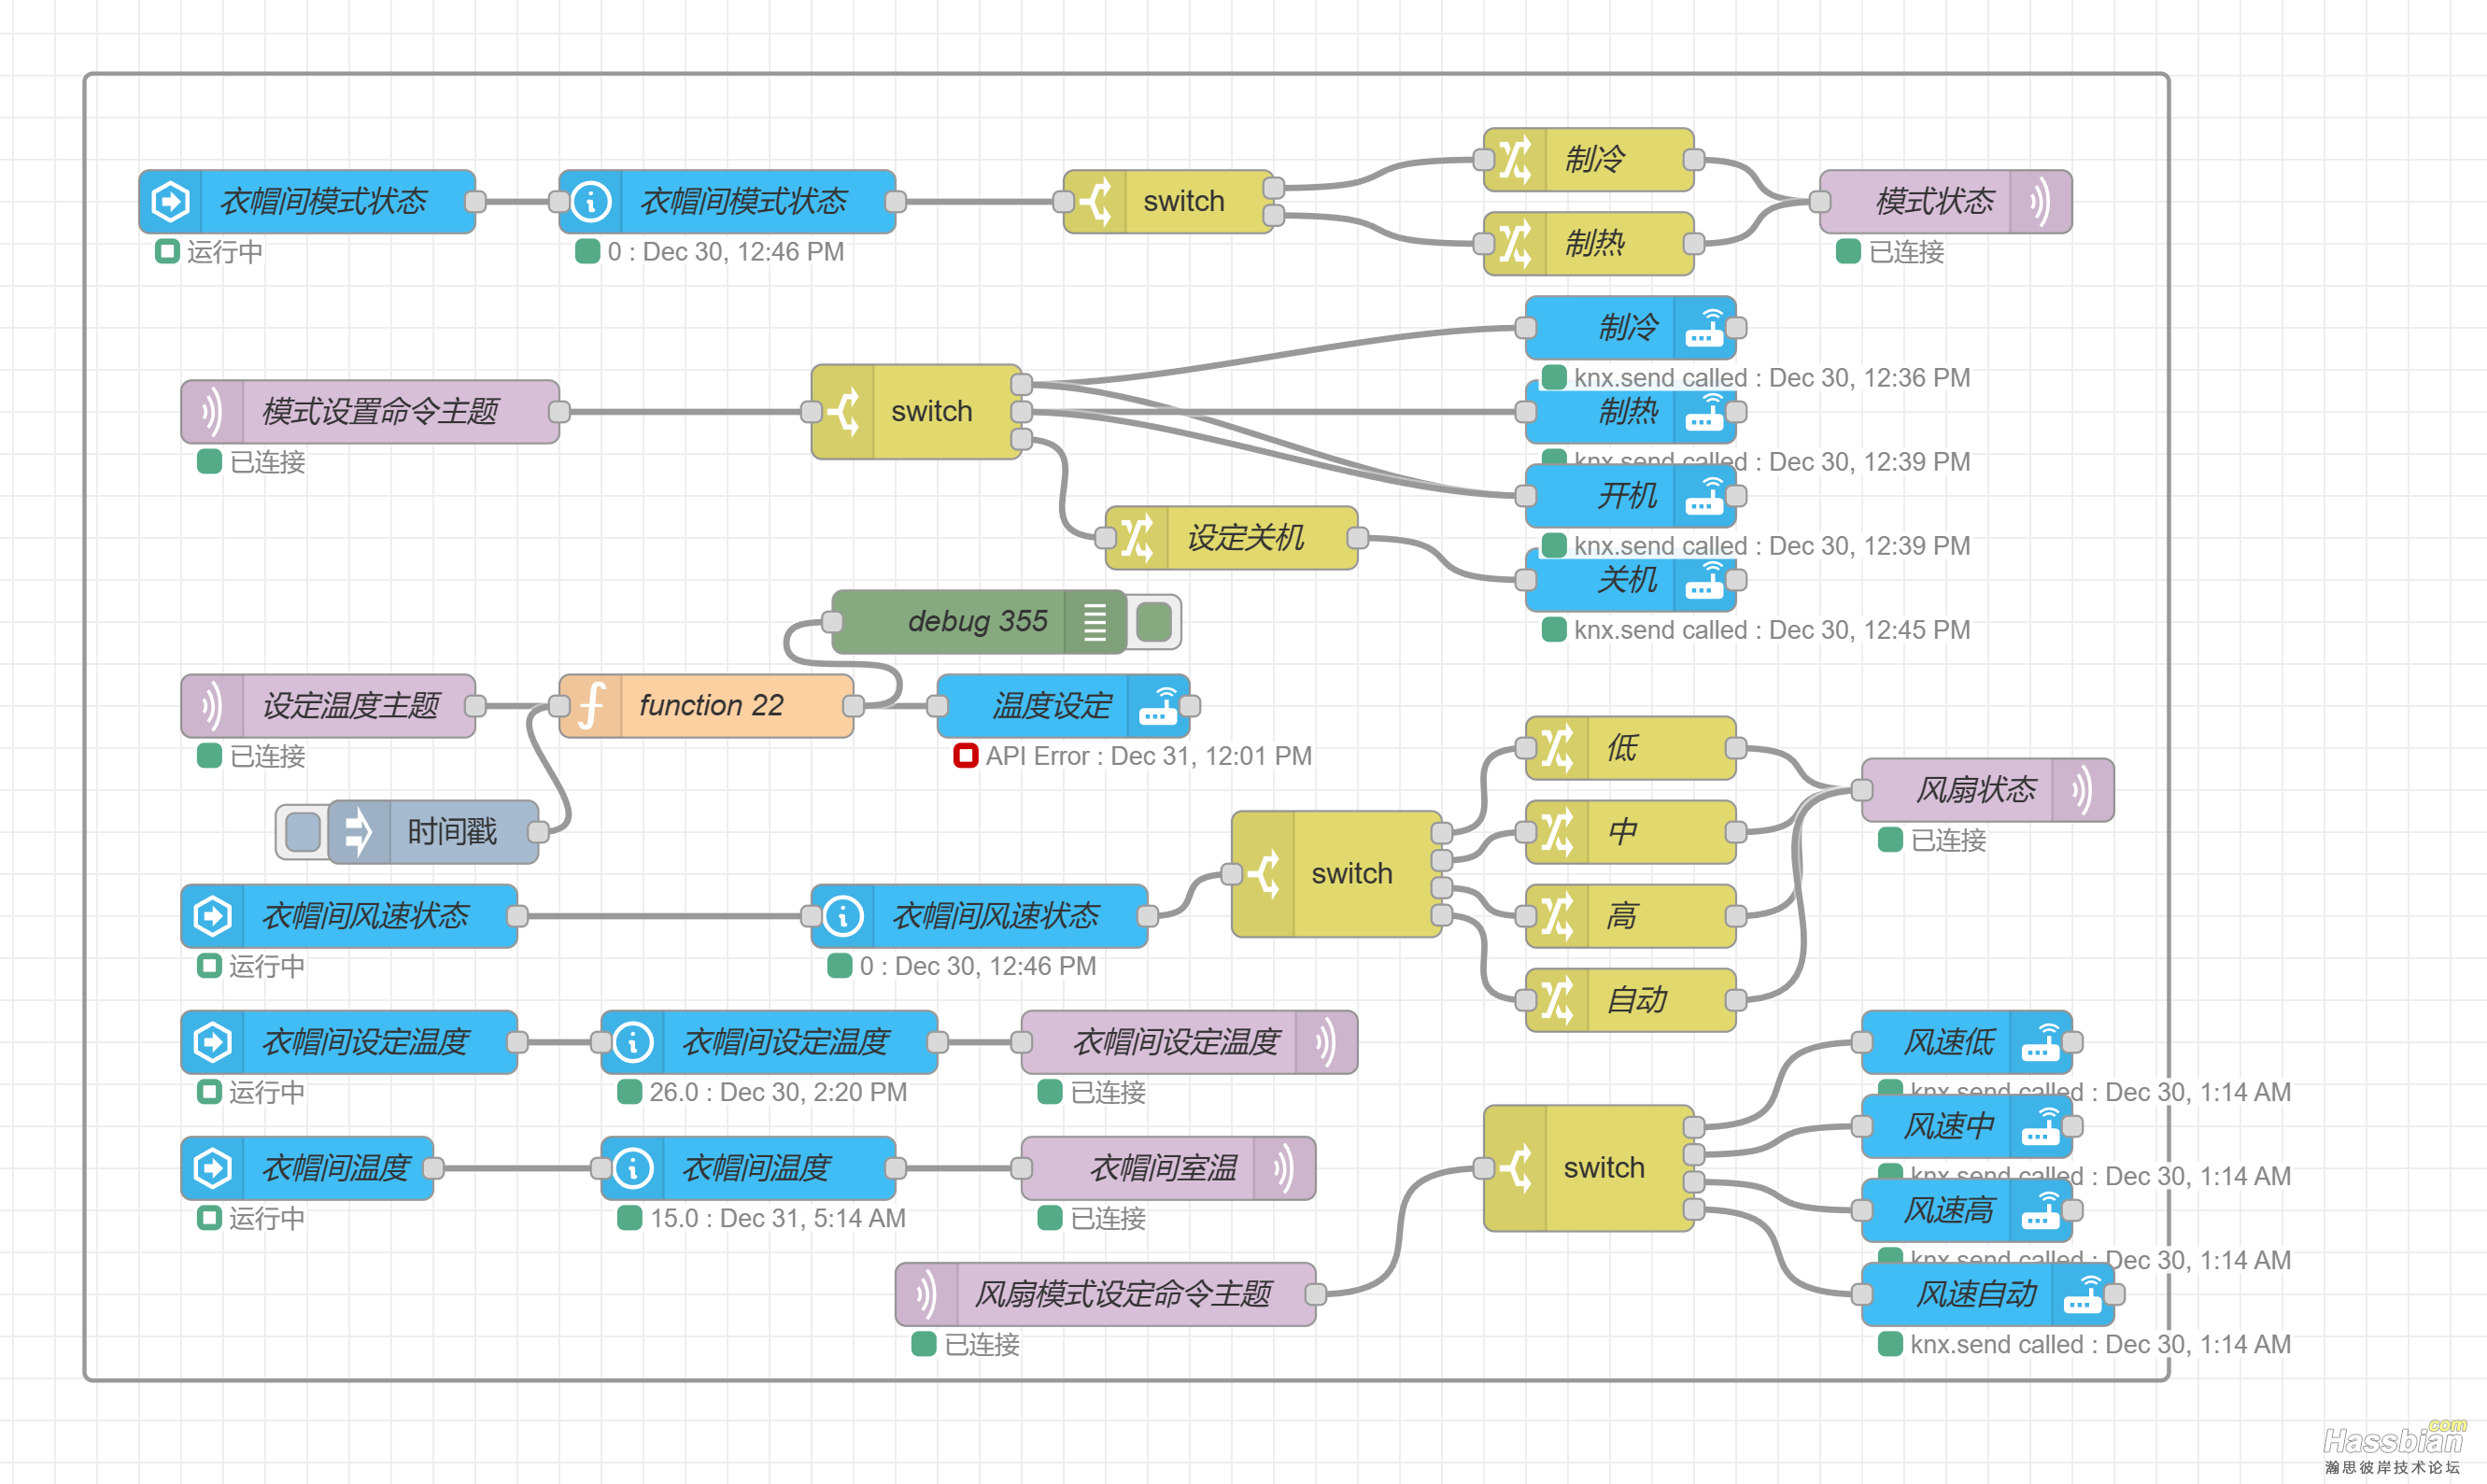Image resolution: width=2487 pixels, height=1484 pixels.
Task: Click the 温度设定 API Error status text
Action: 1148,756
